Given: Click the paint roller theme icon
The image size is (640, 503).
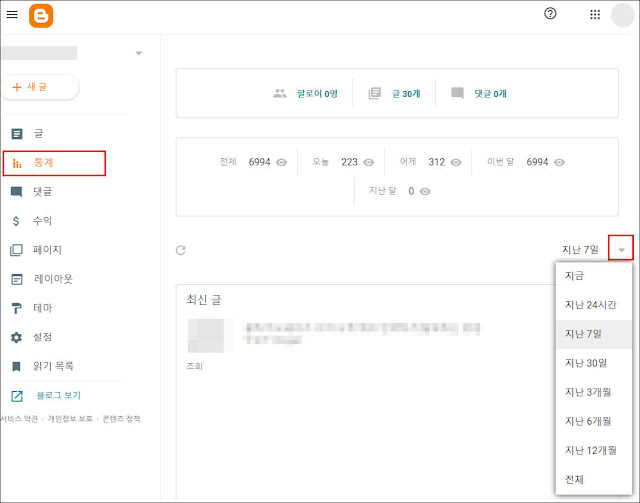Looking at the screenshot, I should pyautogui.click(x=16, y=308).
